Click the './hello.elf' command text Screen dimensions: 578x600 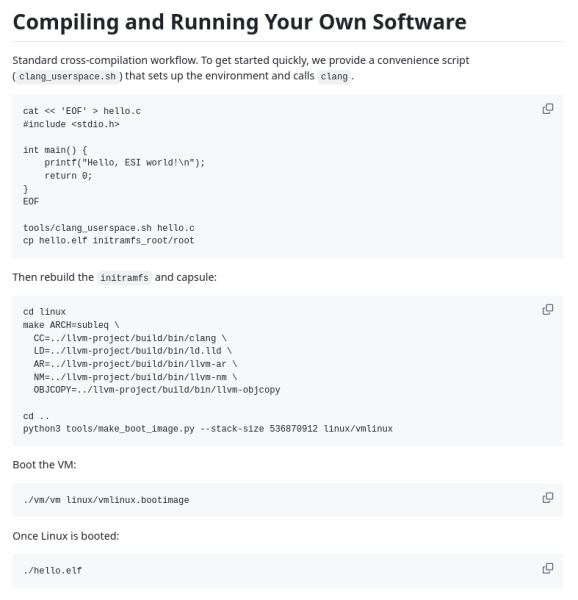[52, 571]
